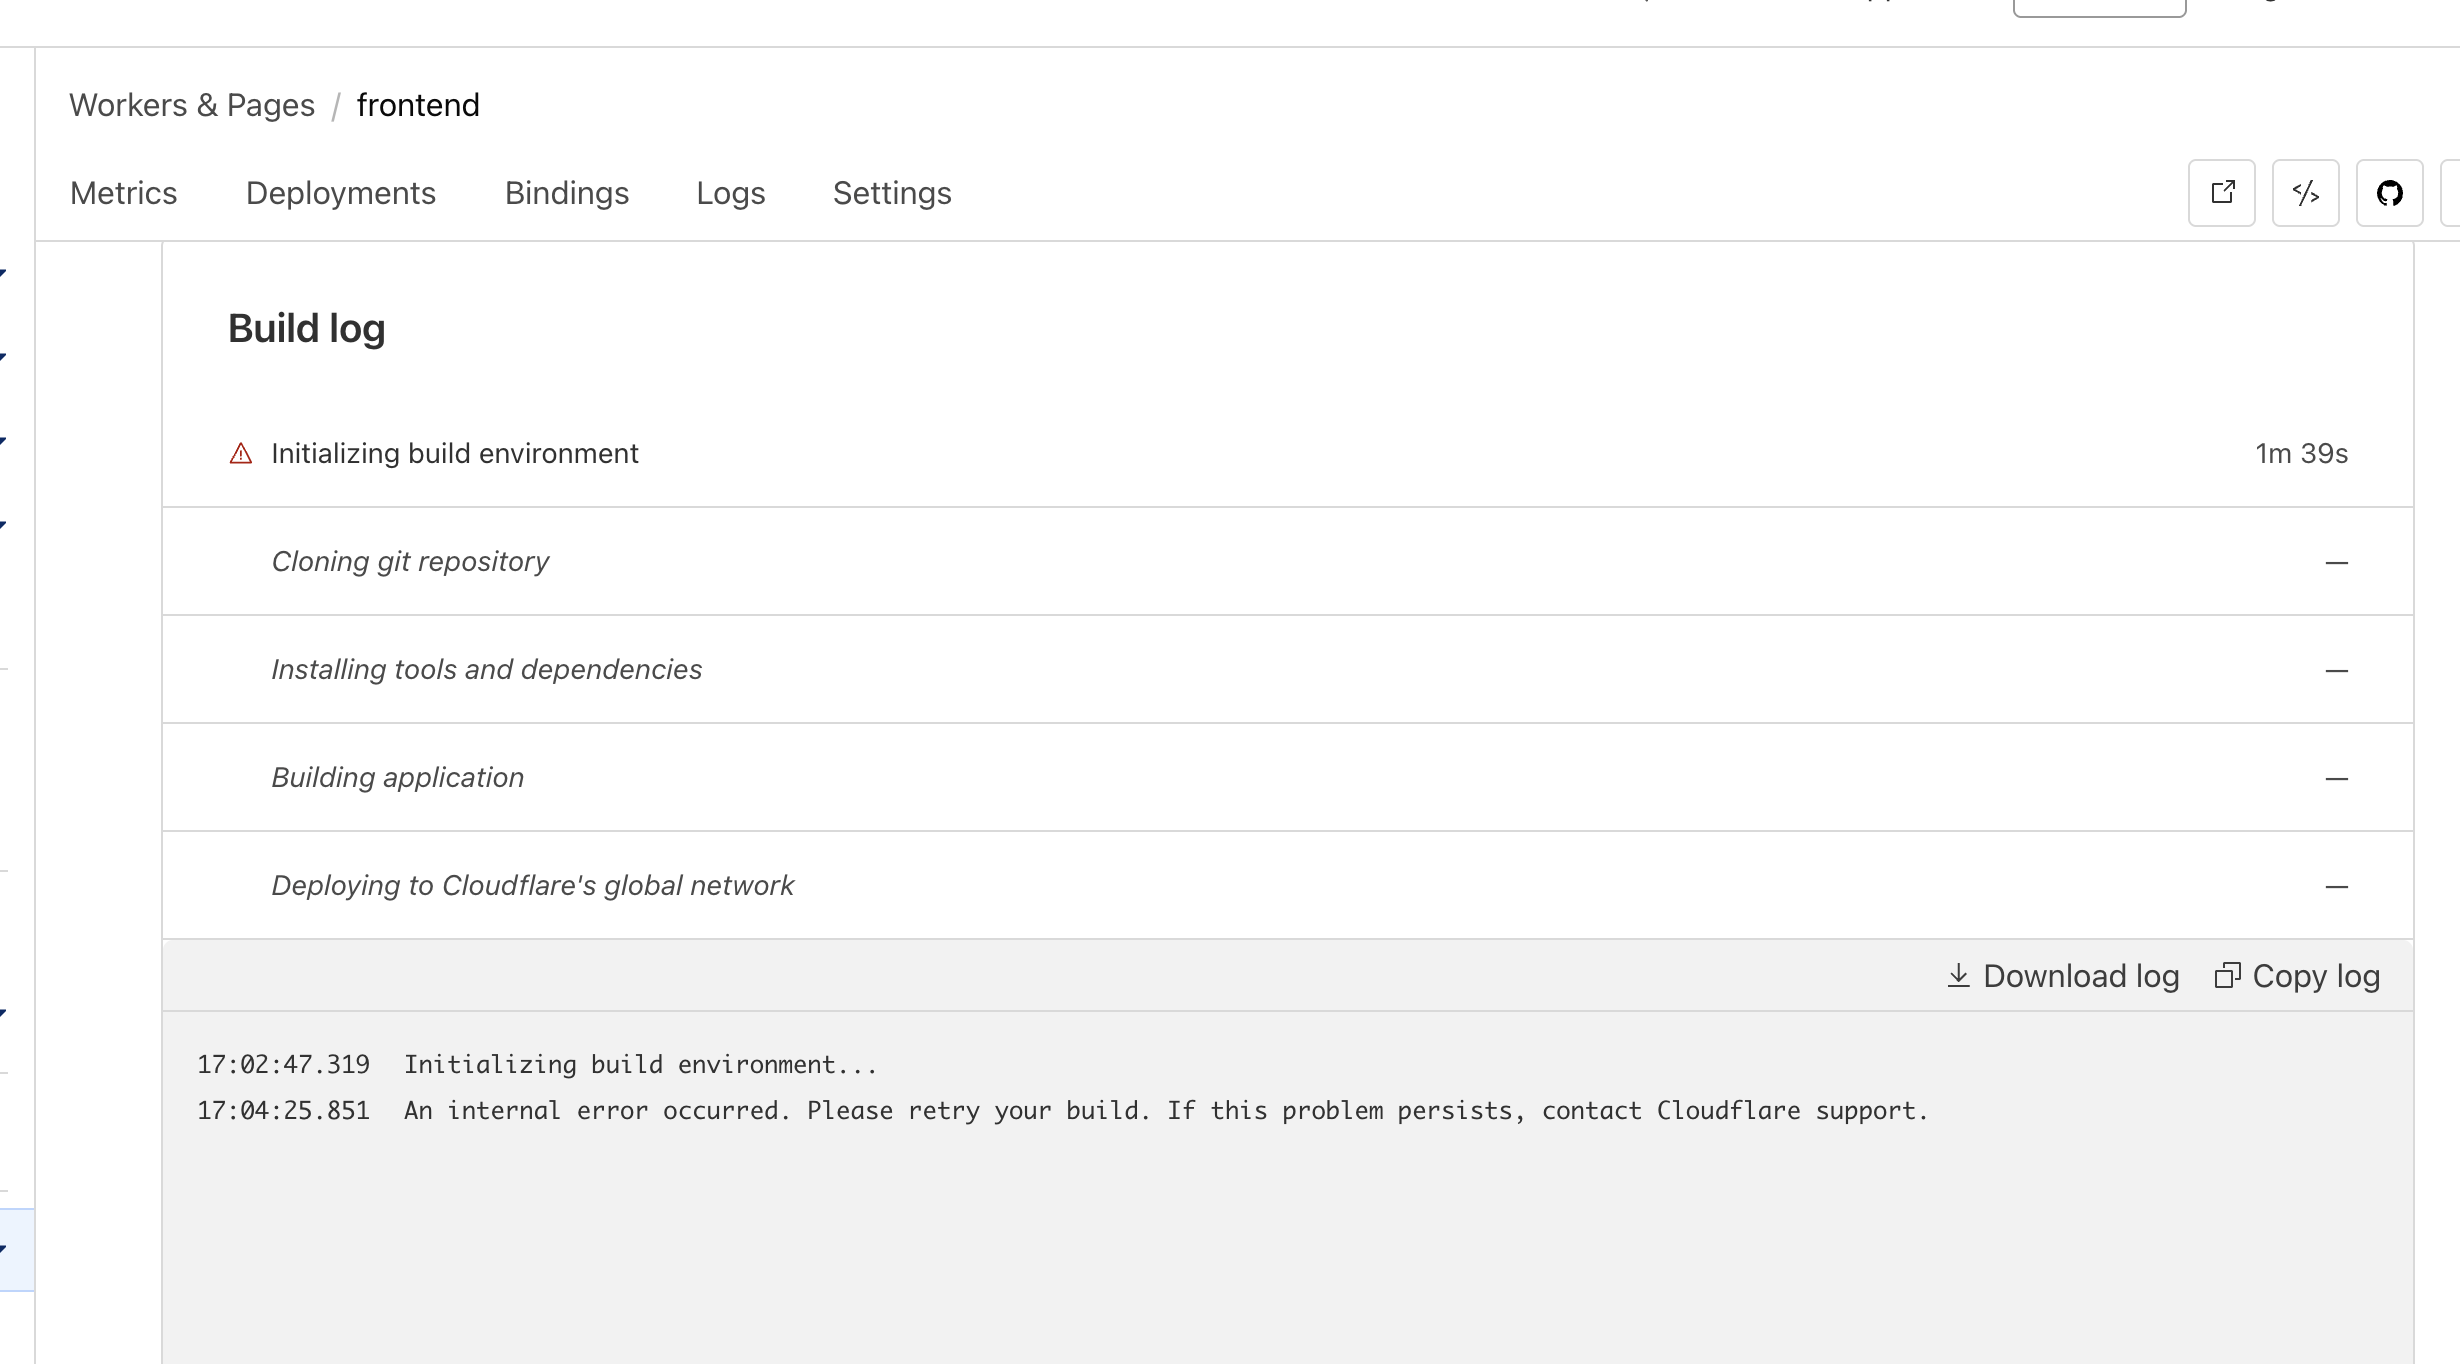Select the 1m 39s duration value
This screenshot has height=1364, width=2460.
[2301, 454]
